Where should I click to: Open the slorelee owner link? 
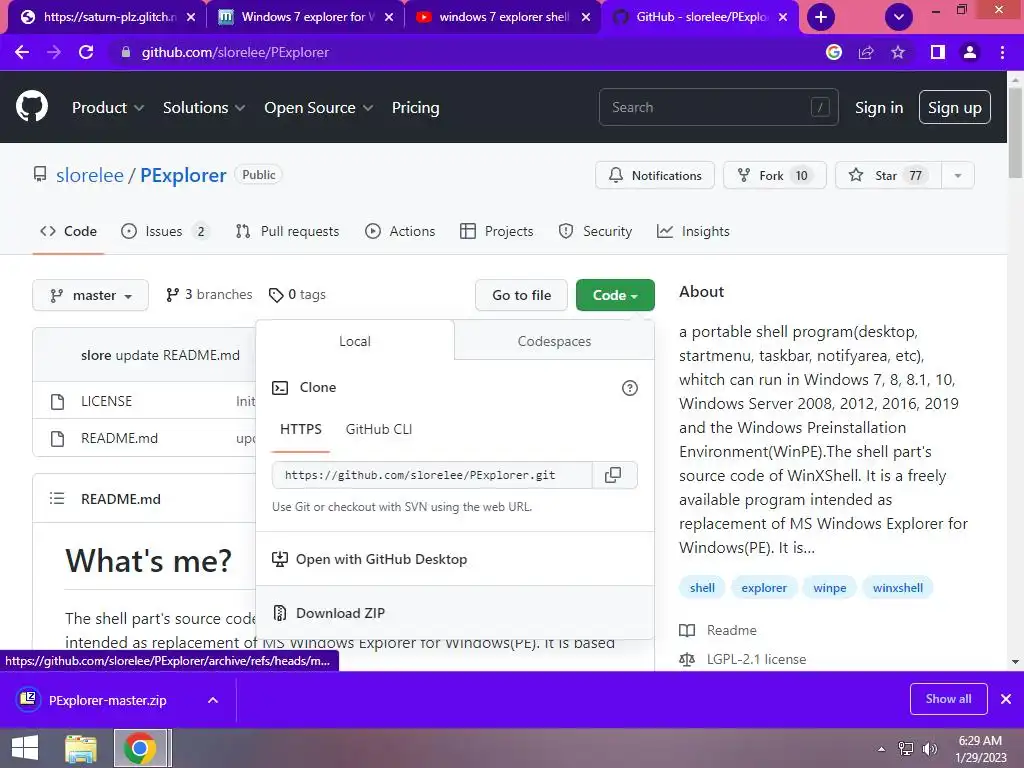click(89, 175)
